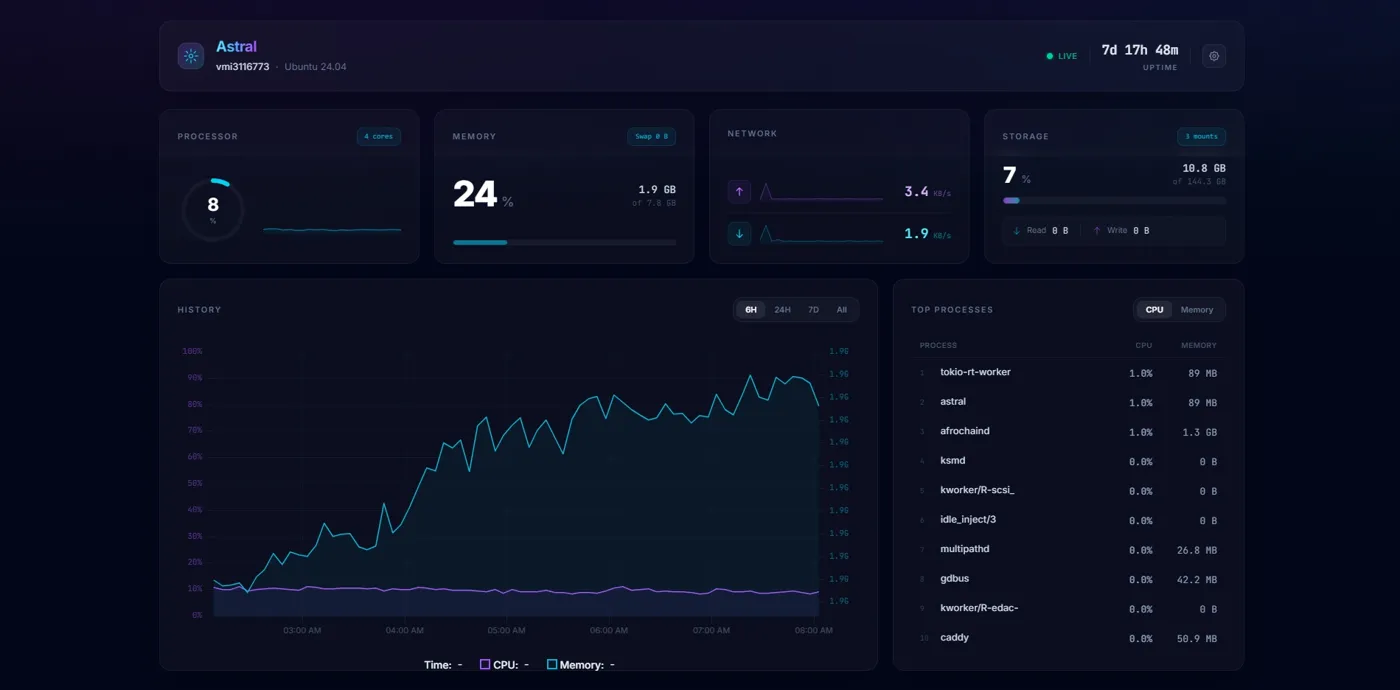1400x690 pixels.
Task: Click the 10.8 GB storage used value
Action: pyautogui.click(x=1204, y=168)
